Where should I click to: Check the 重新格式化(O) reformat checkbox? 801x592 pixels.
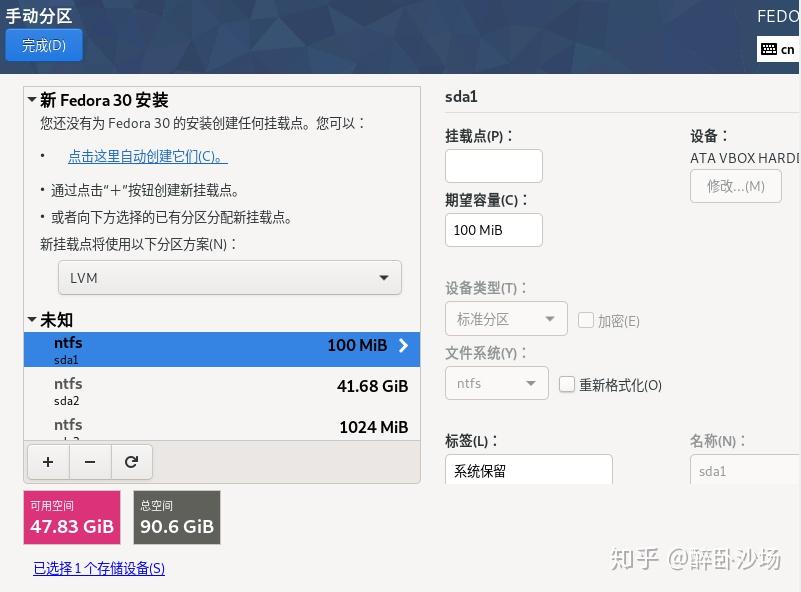tap(567, 384)
